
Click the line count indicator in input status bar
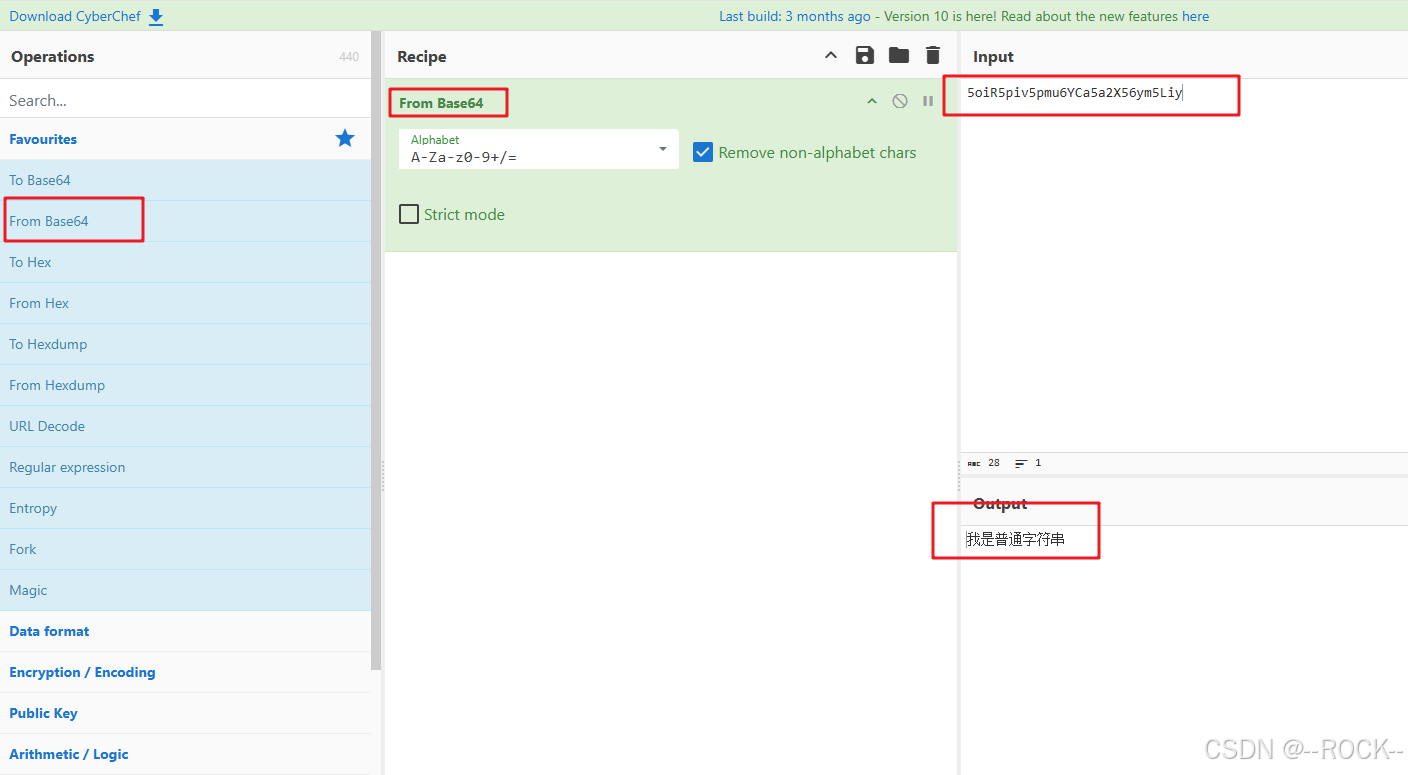(1030, 462)
